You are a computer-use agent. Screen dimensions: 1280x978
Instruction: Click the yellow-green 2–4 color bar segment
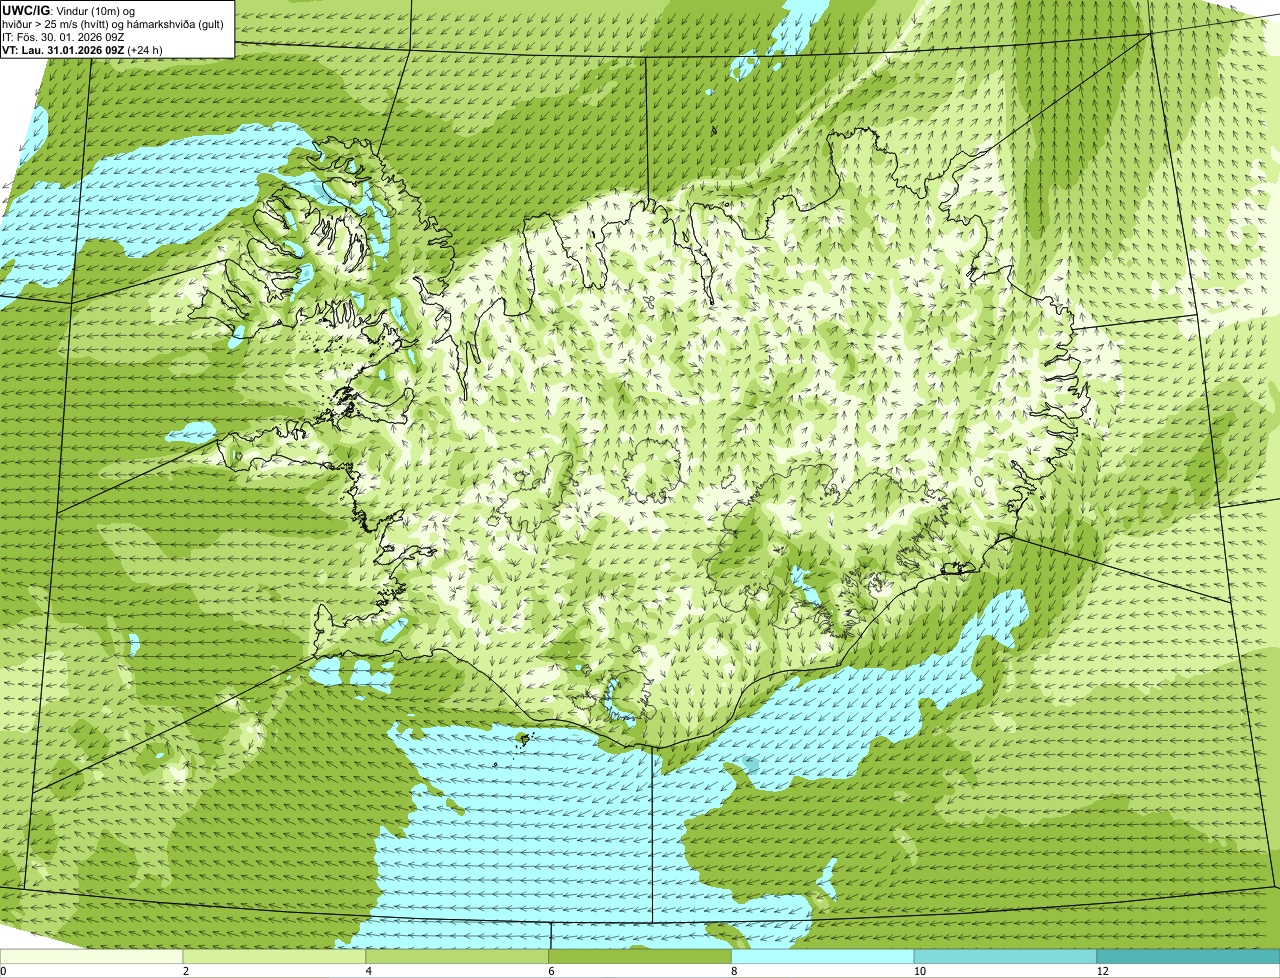(276, 957)
